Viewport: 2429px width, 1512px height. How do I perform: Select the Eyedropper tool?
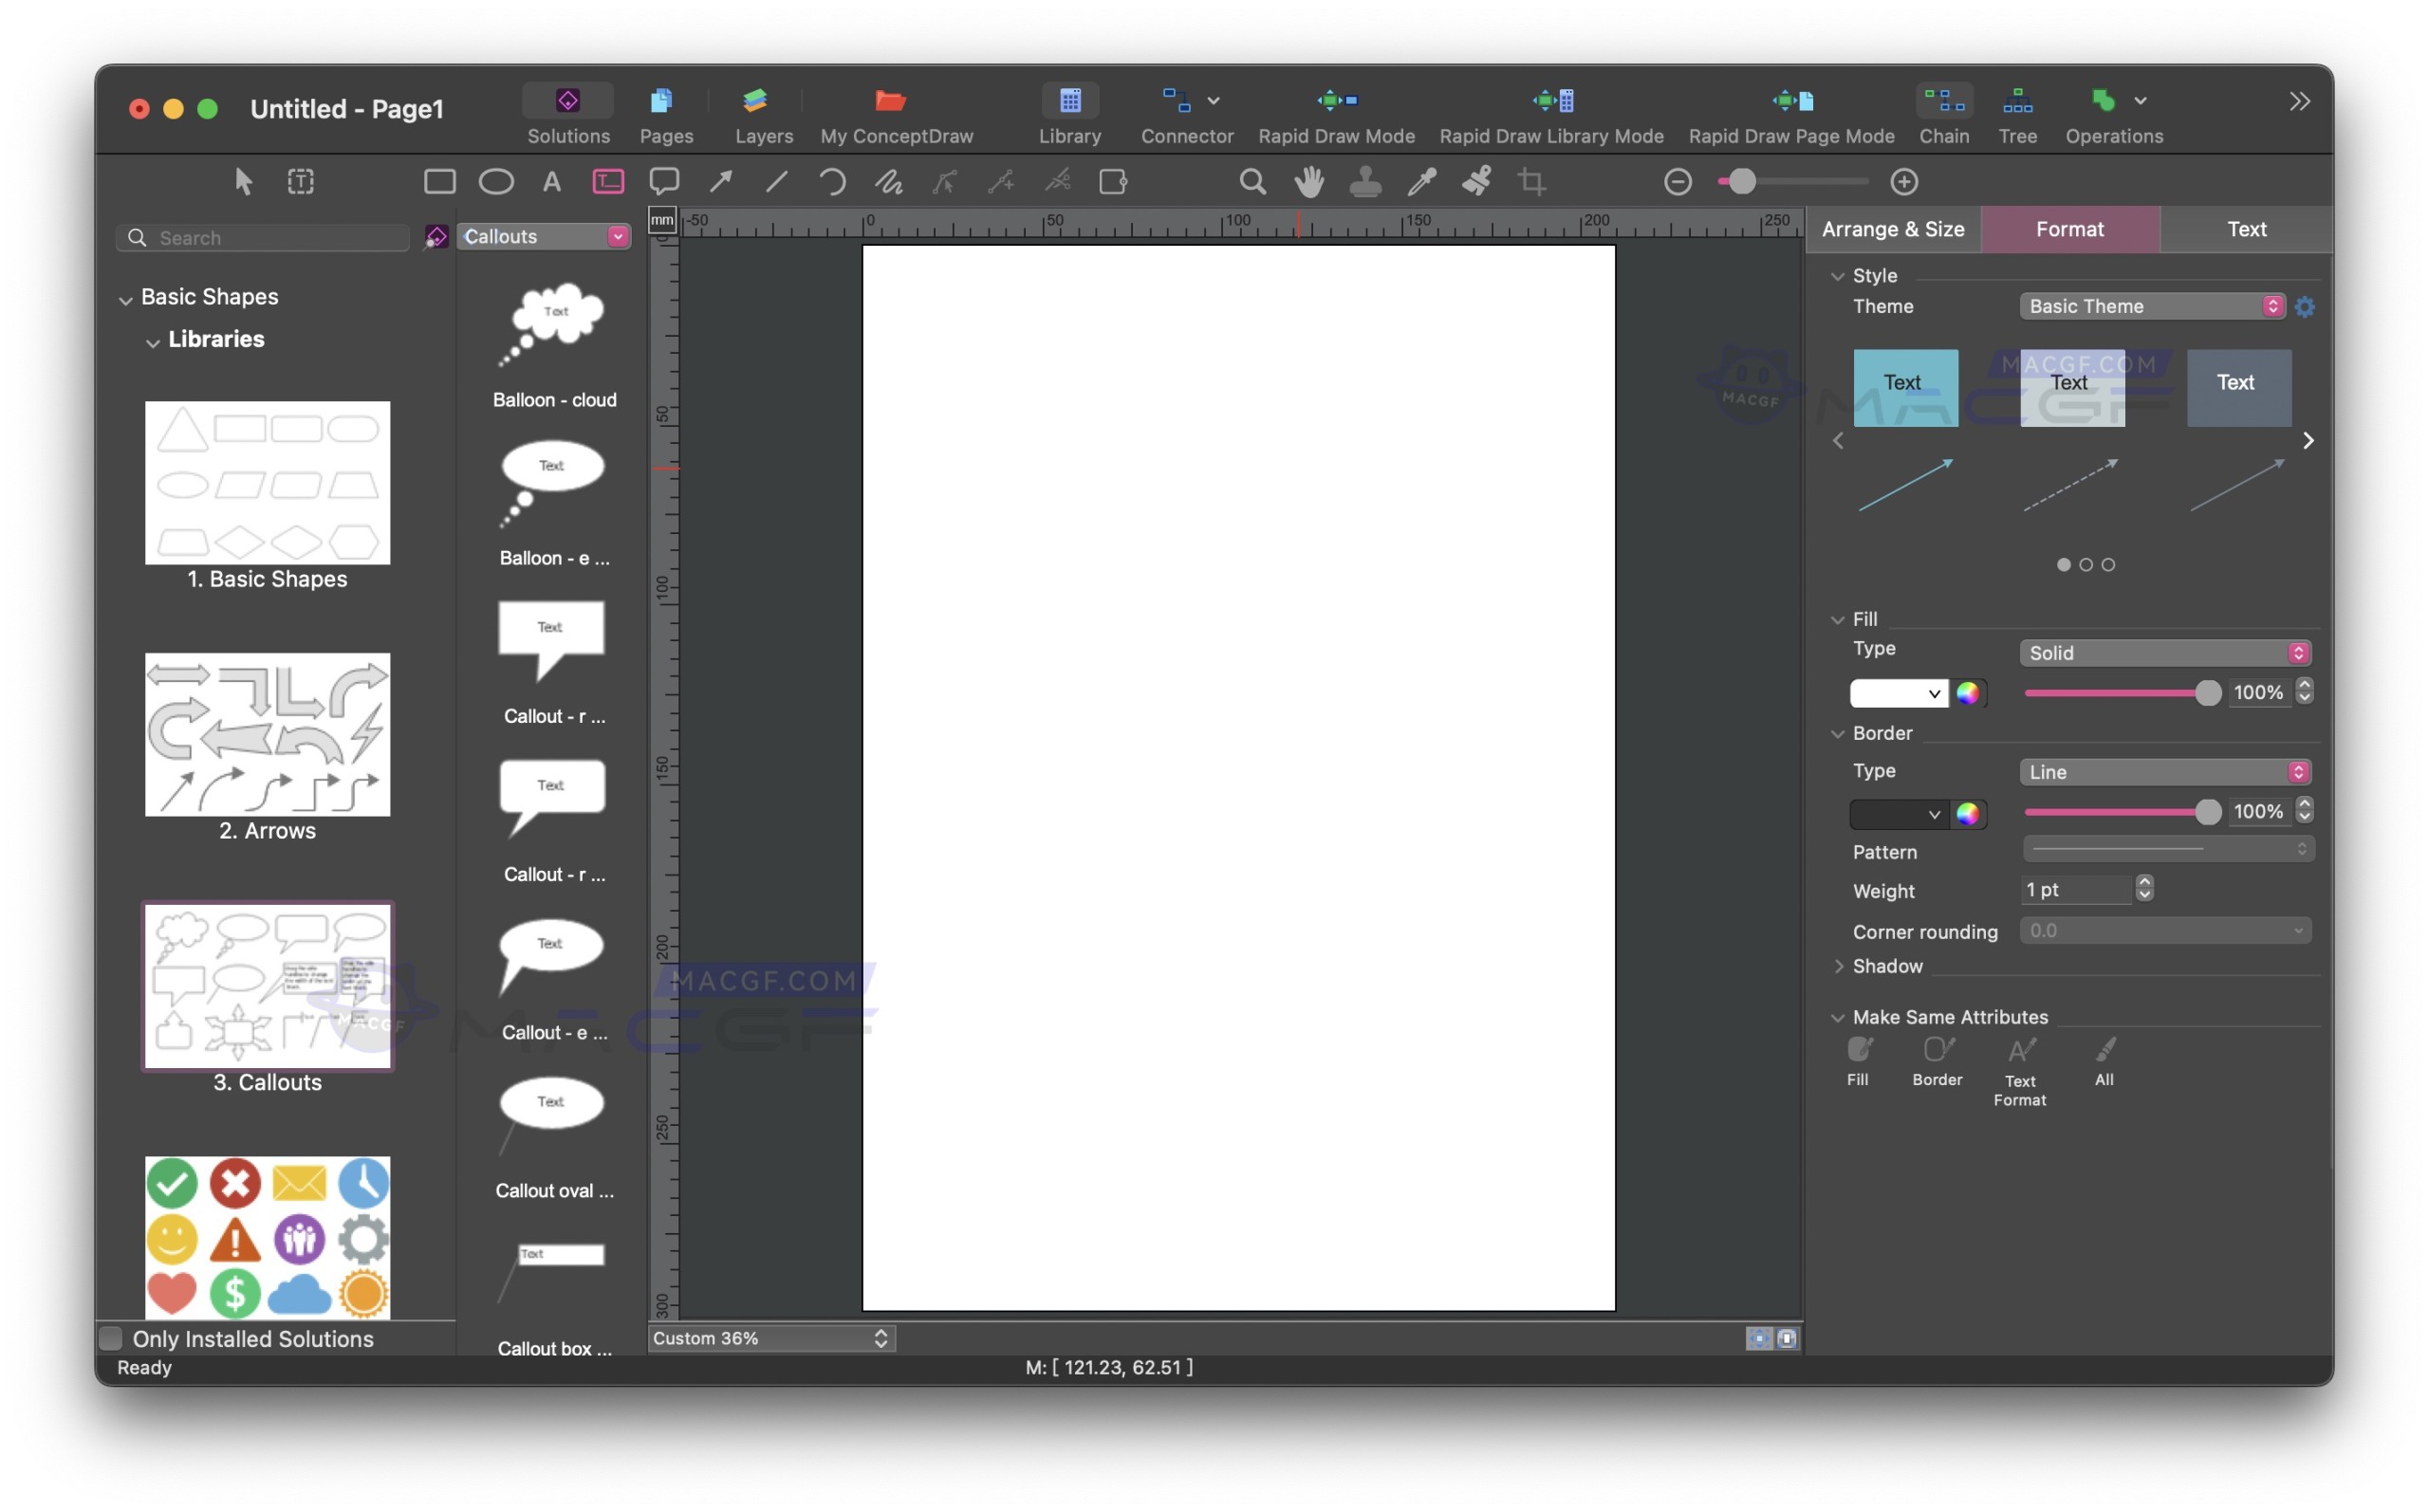[x=1421, y=181]
